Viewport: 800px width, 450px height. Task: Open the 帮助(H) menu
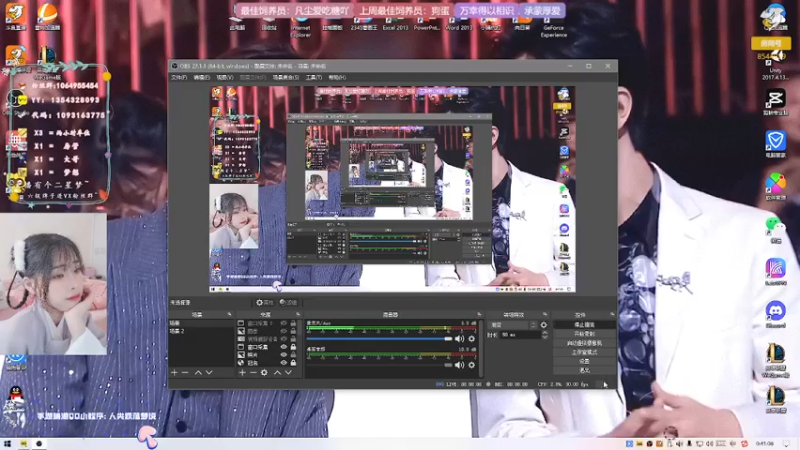(337, 78)
